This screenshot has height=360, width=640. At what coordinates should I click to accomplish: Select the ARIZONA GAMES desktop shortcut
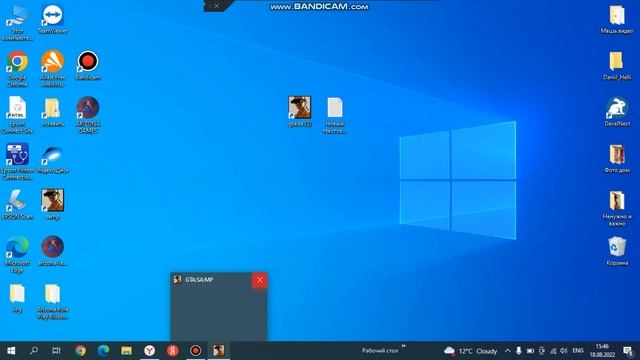click(88, 115)
